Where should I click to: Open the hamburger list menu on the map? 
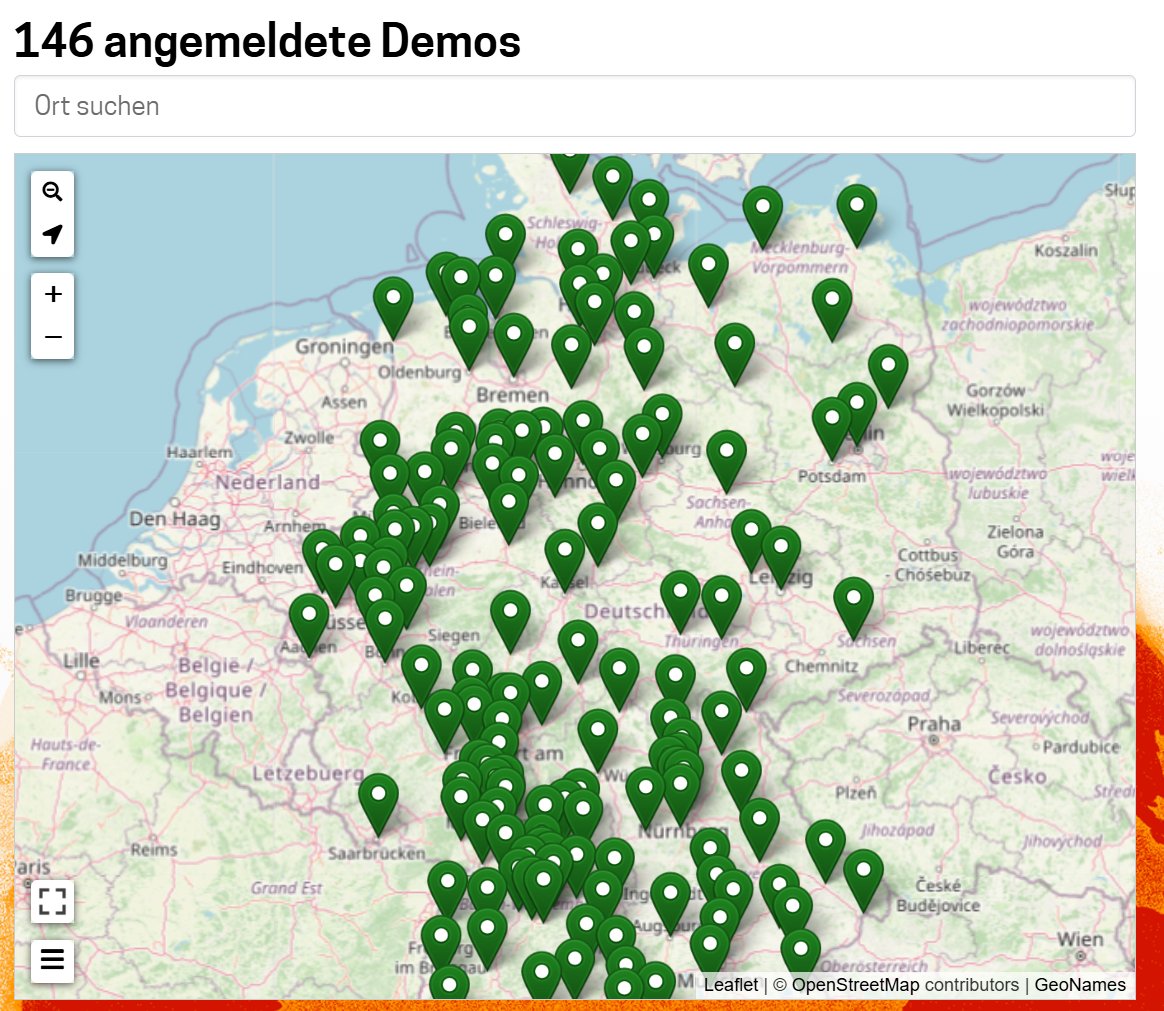click(52, 960)
